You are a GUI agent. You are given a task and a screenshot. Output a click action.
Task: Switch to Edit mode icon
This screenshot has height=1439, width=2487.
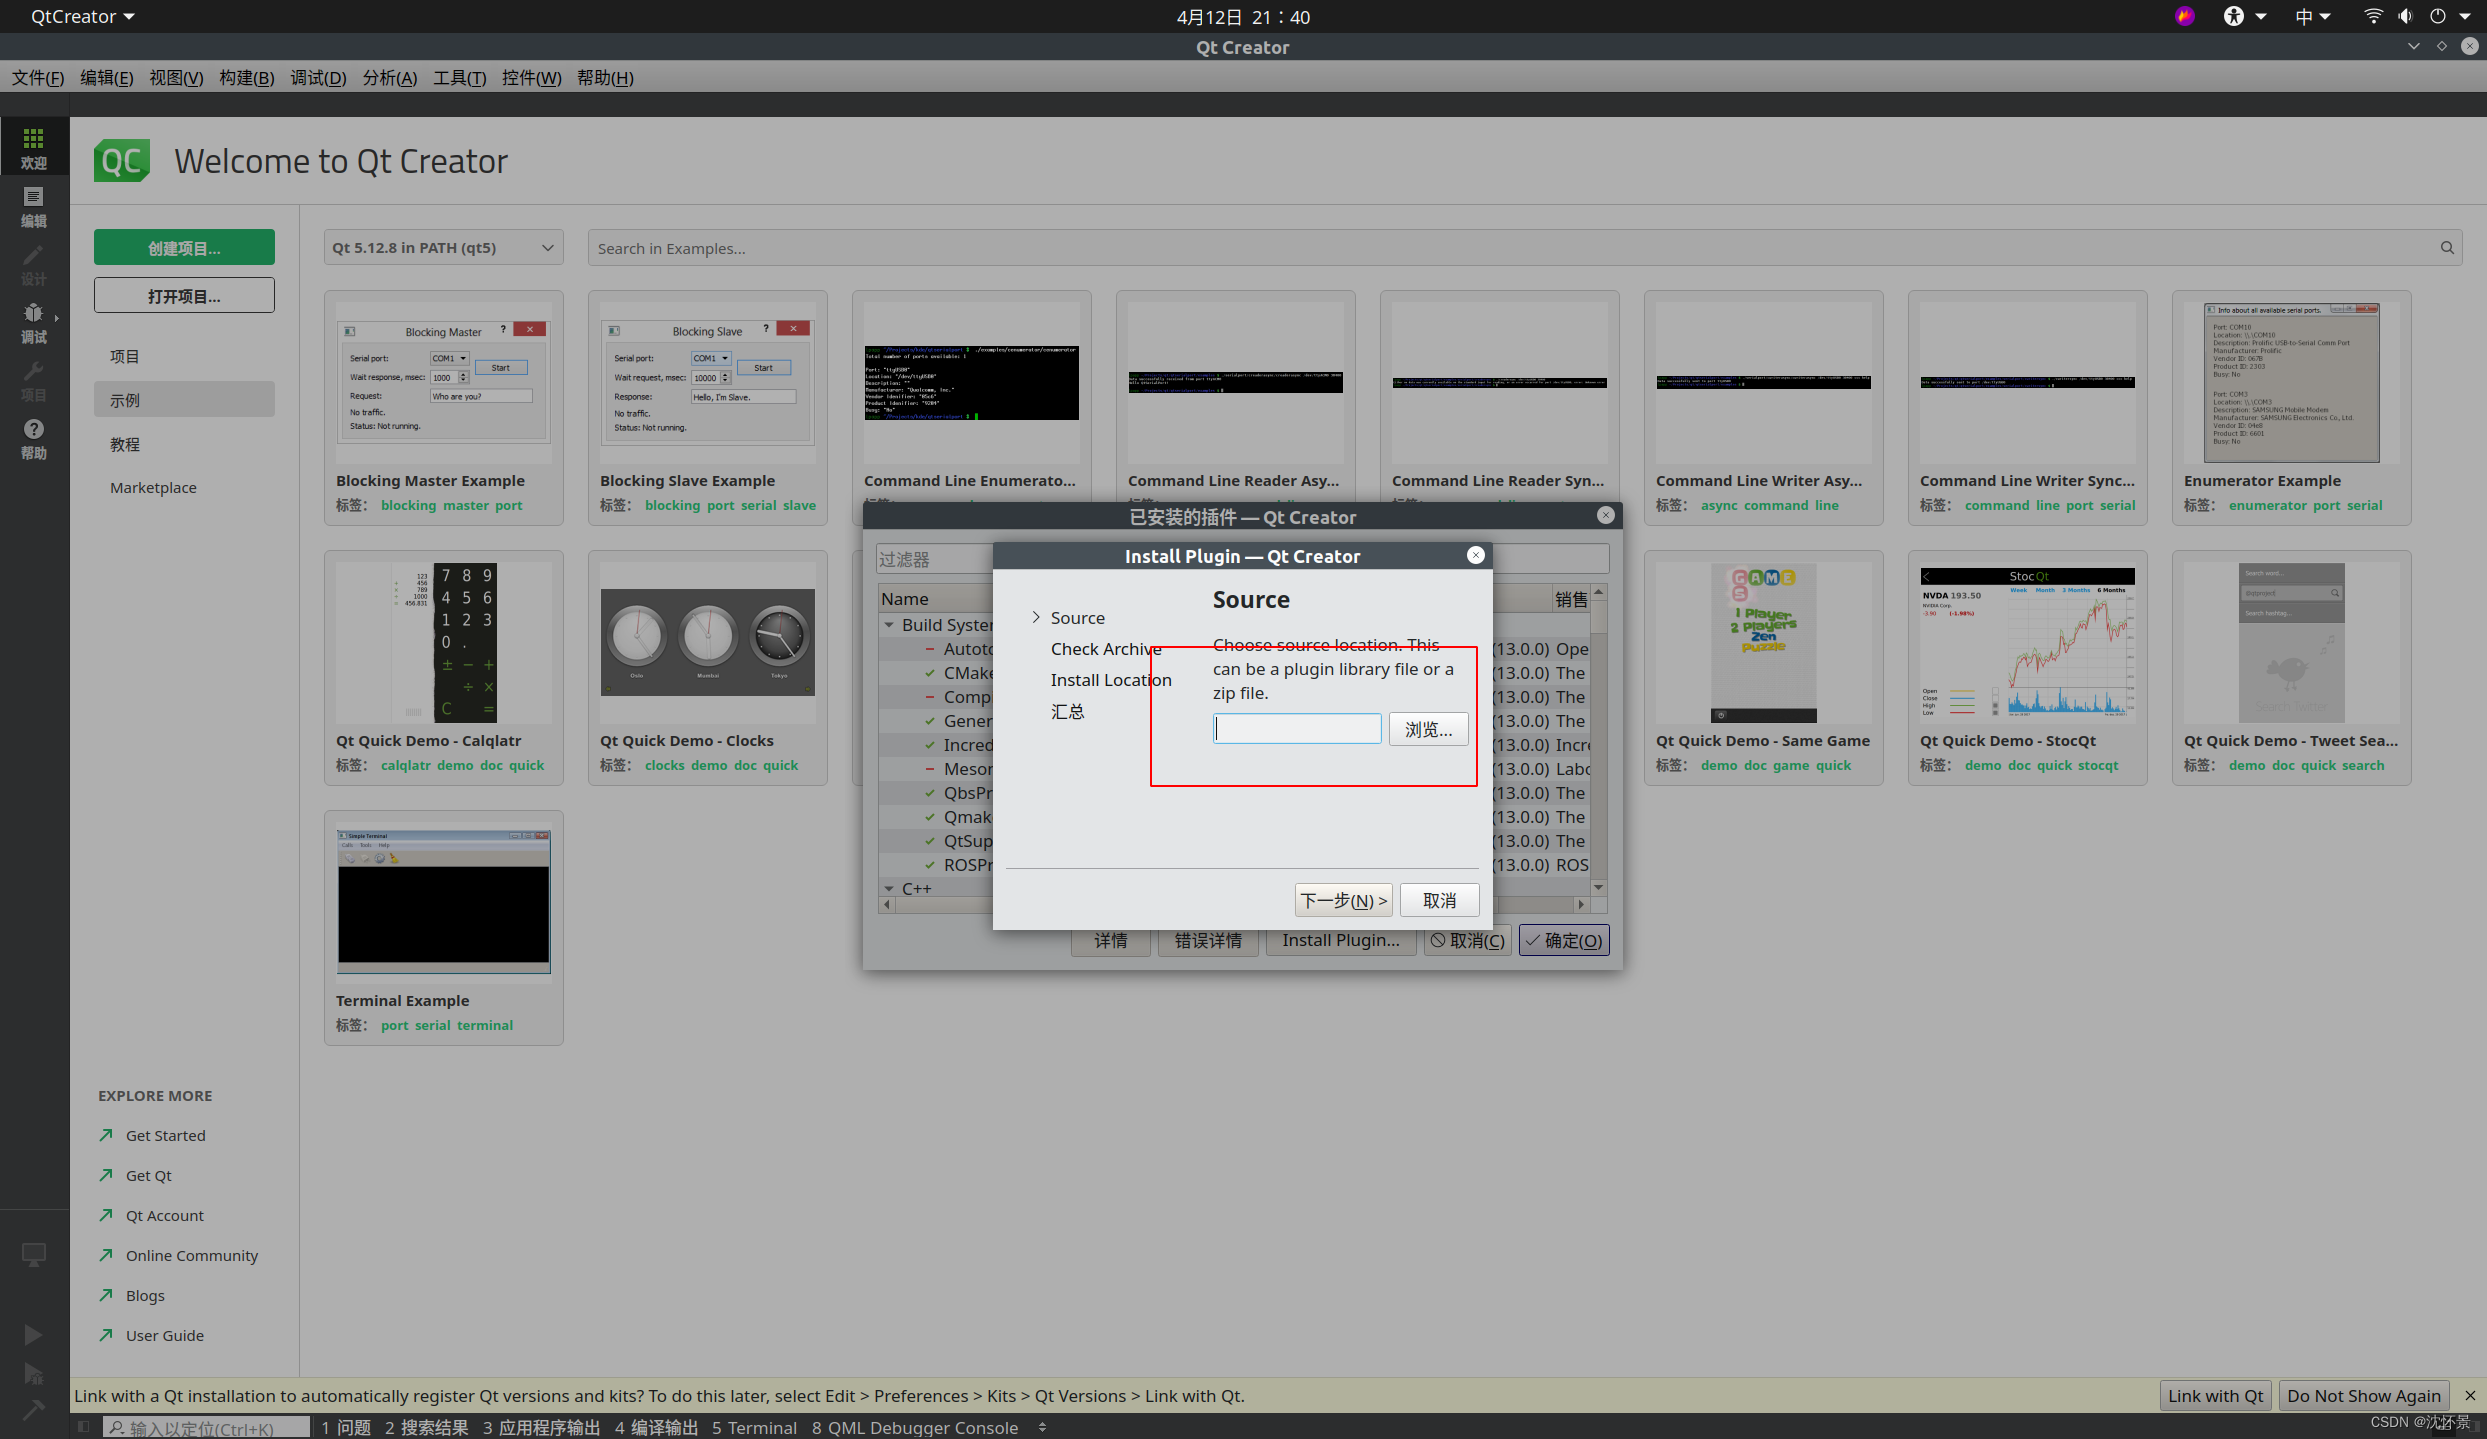coord(33,205)
